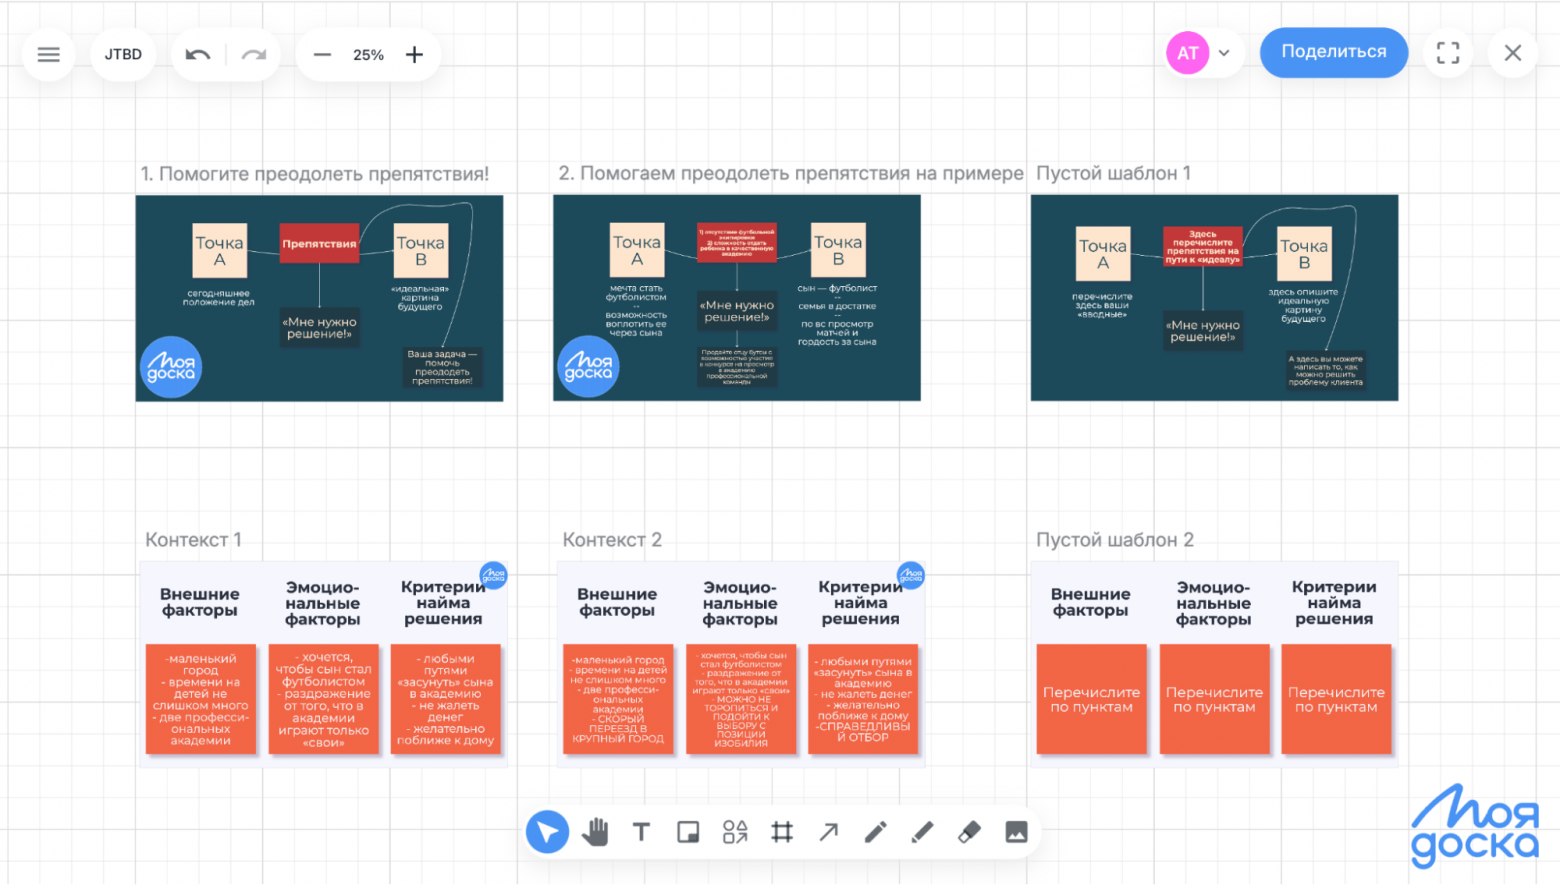Screen dimensions: 1560x885
Task: Increase zoom with the plus button
Action: click(414, 54)
